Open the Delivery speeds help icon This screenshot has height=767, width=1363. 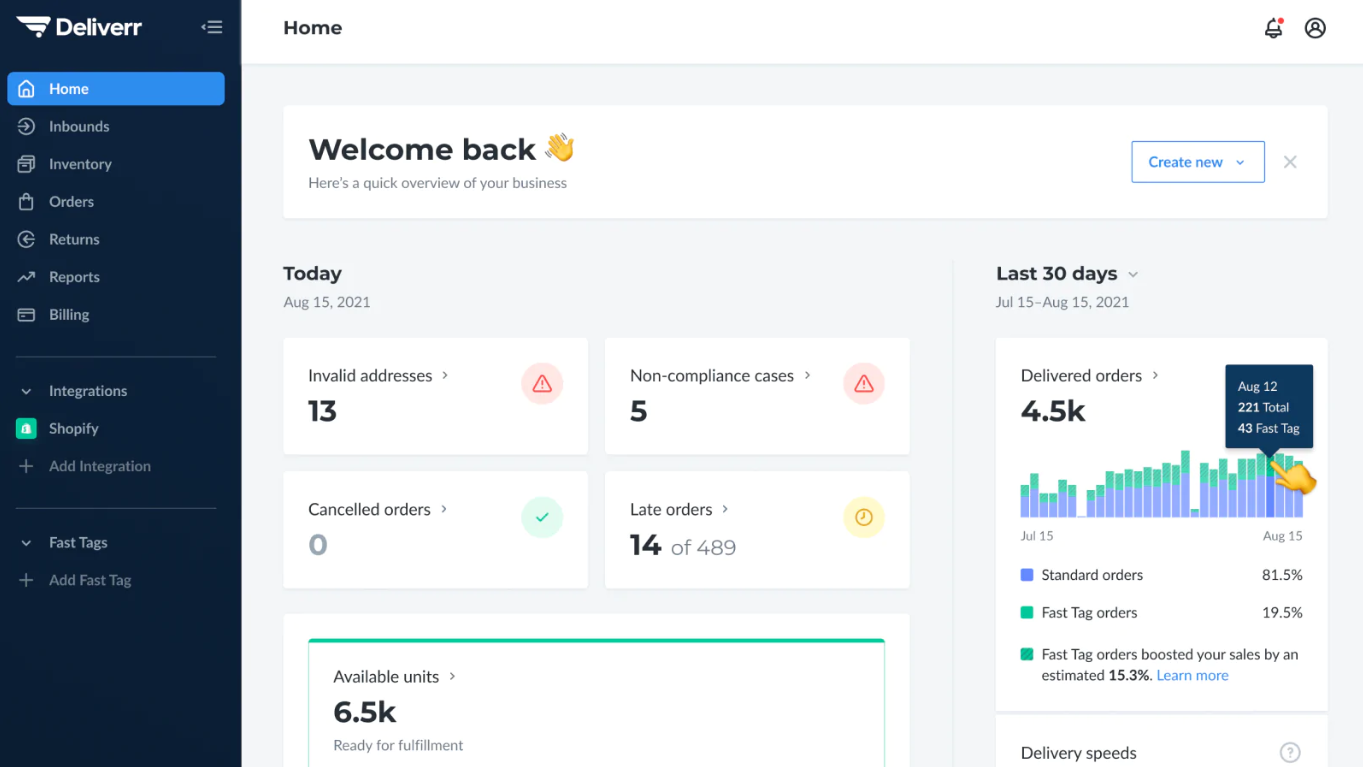1290,752
